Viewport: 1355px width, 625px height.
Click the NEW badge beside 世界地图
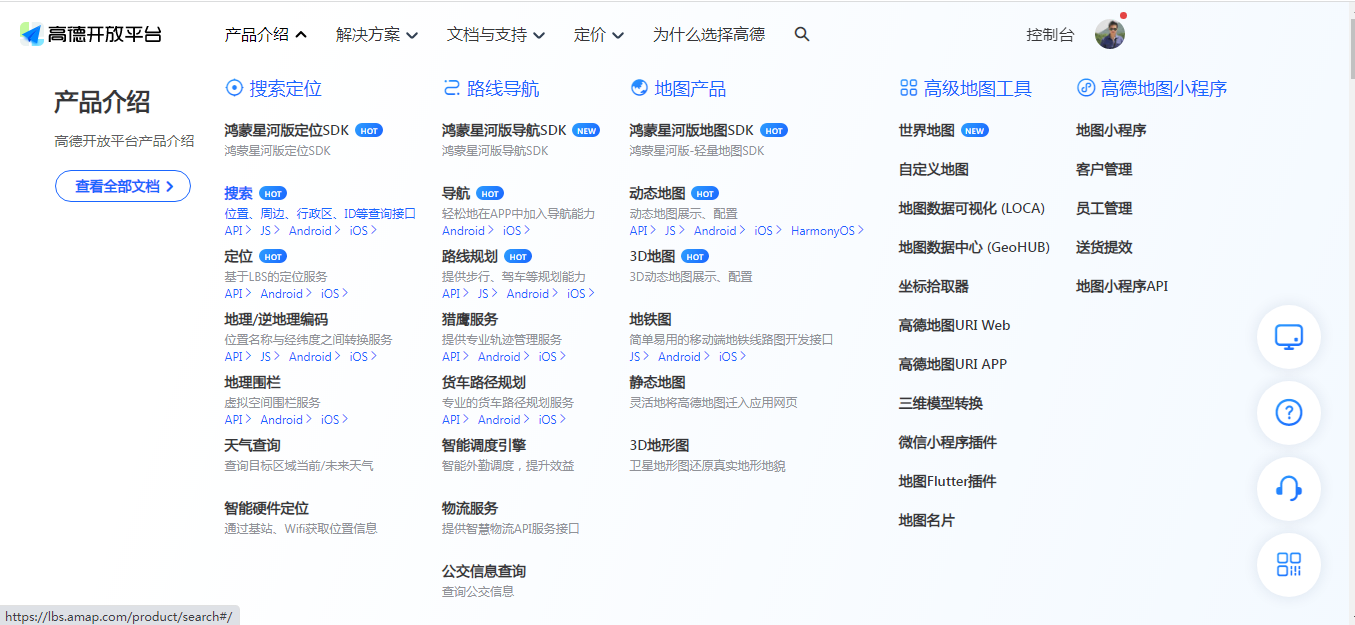click(975, 130)
